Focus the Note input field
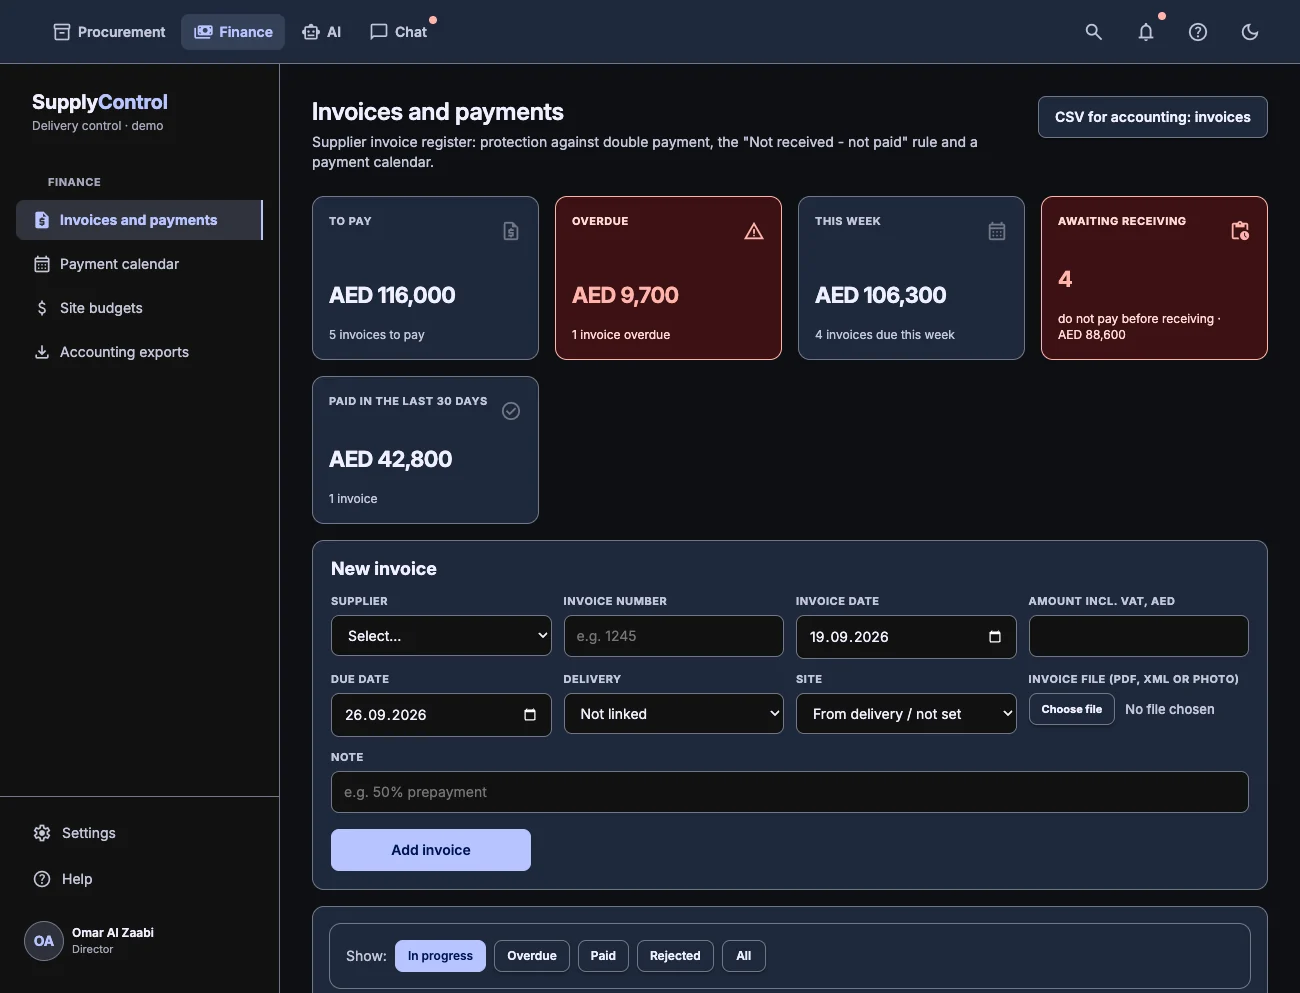The image size is (1300, 993). pyautogui.click(x=790, y=792)
